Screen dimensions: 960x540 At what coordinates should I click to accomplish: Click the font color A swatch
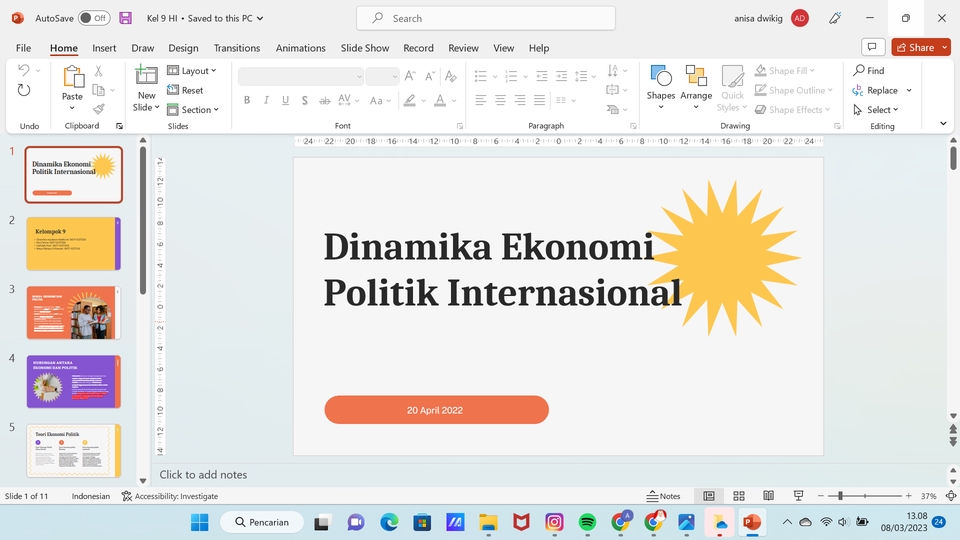click(x=440, y=100)
